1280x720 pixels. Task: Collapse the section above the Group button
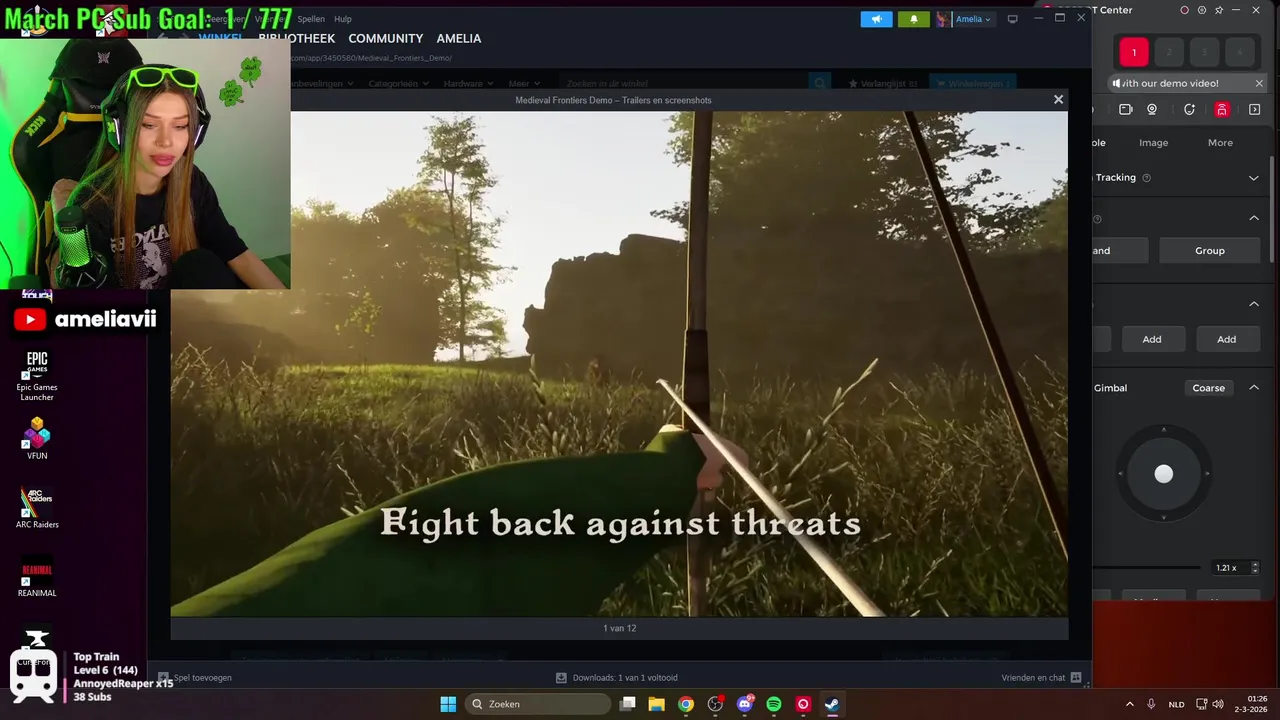click(1254, 218)
